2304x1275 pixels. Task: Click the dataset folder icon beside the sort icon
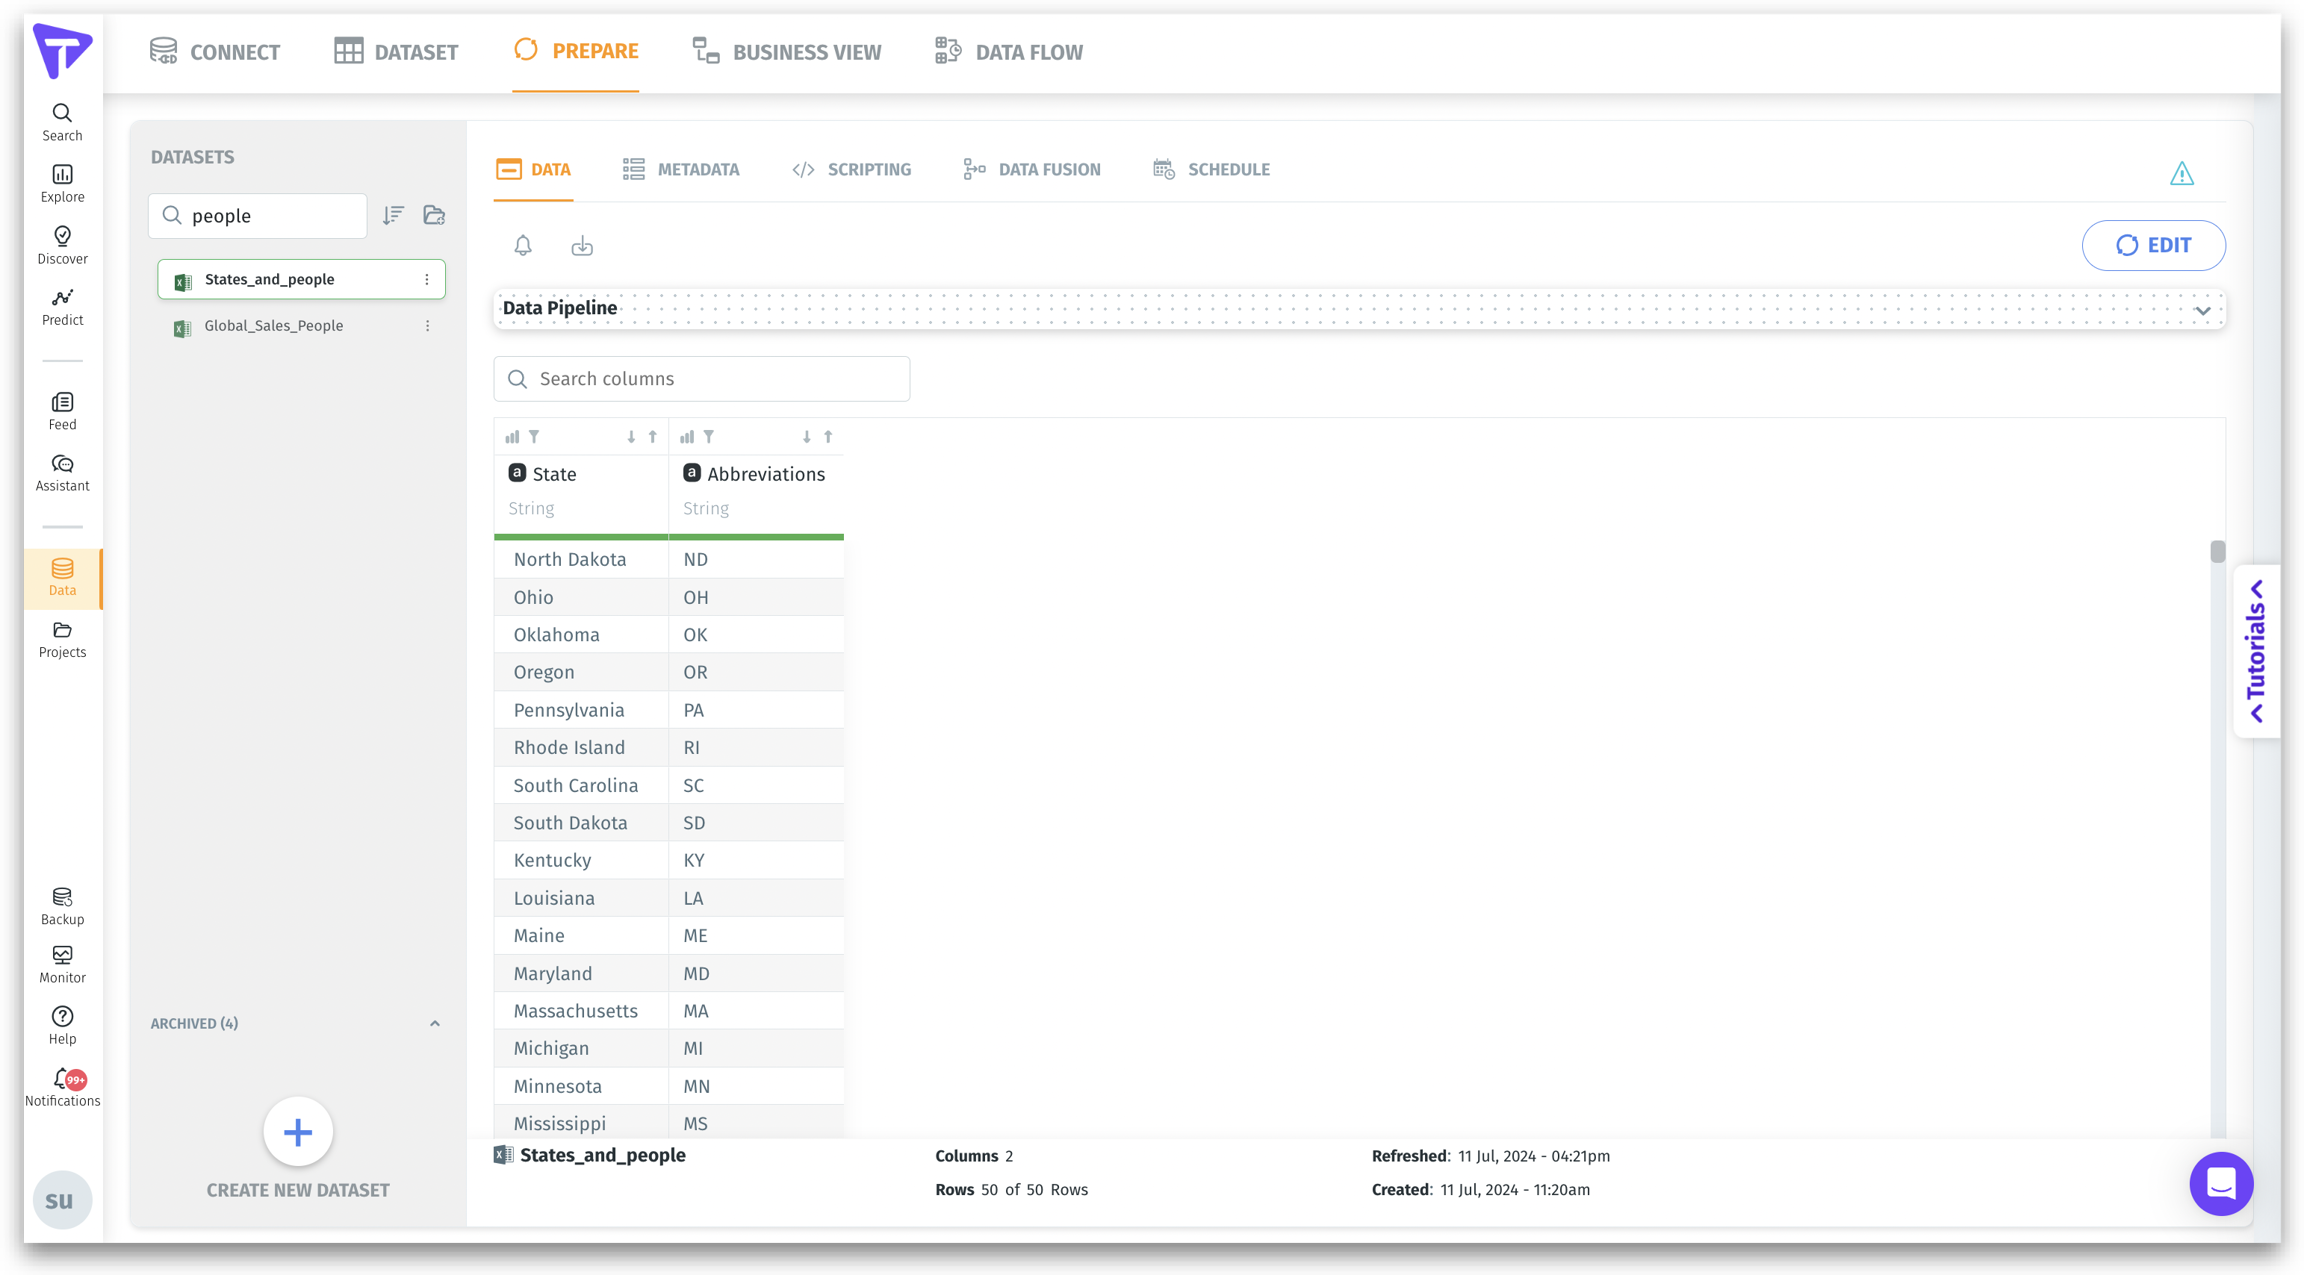coord(434,215)
